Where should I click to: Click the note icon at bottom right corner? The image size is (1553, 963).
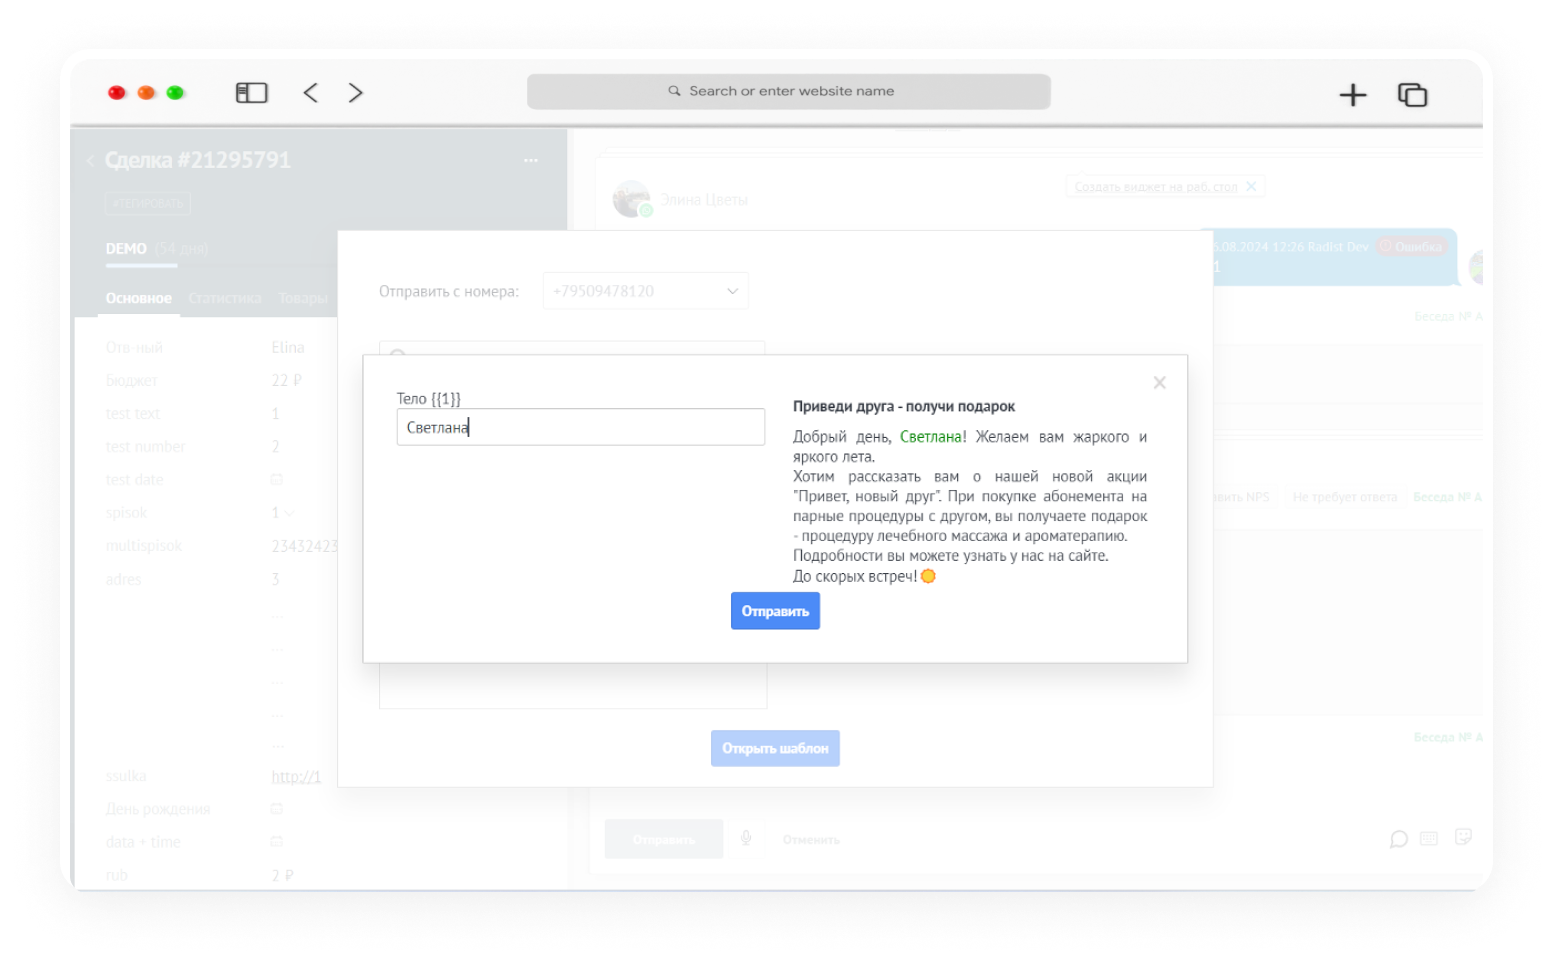(x=1463, y=837)
